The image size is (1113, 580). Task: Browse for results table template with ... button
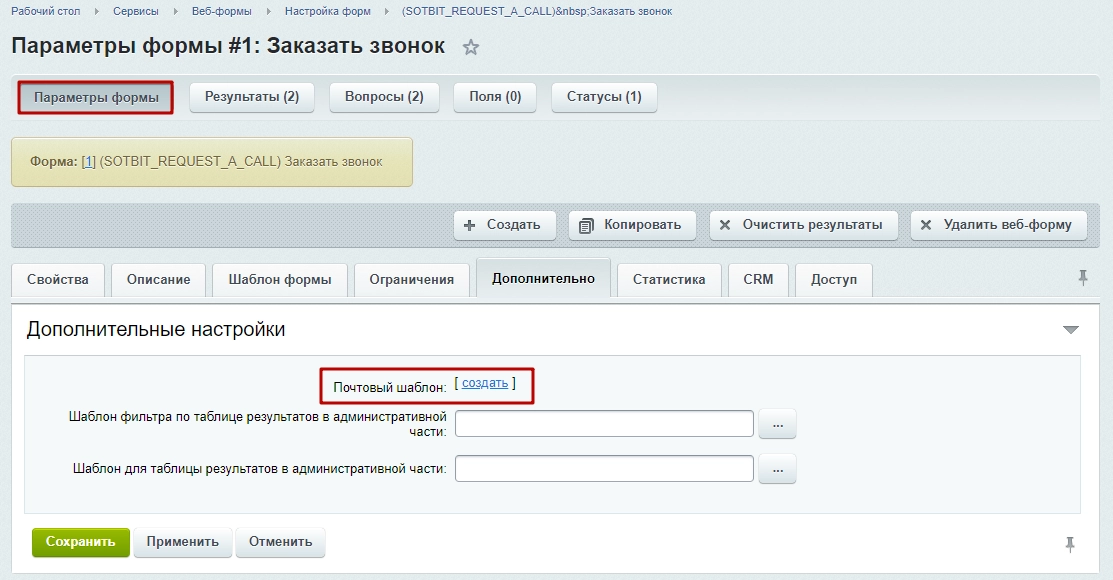coord(777,470)
